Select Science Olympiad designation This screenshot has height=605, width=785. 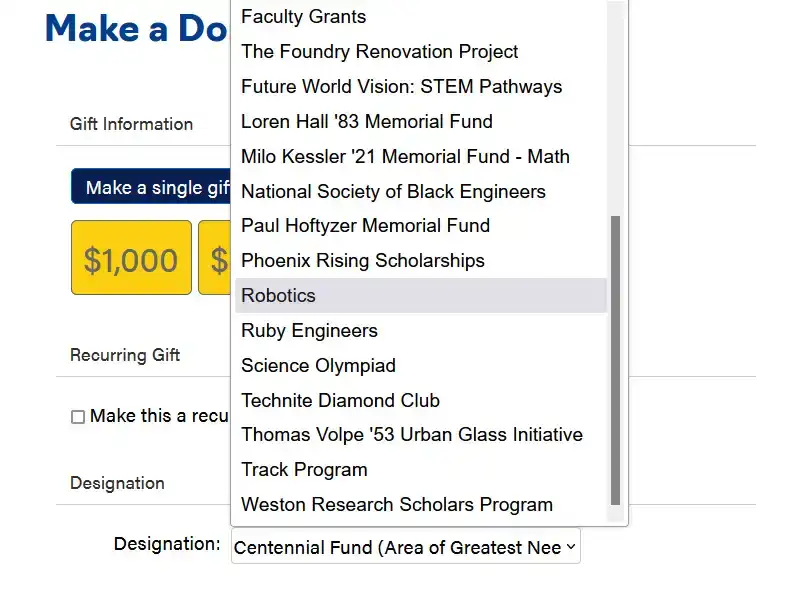point(318,366)
